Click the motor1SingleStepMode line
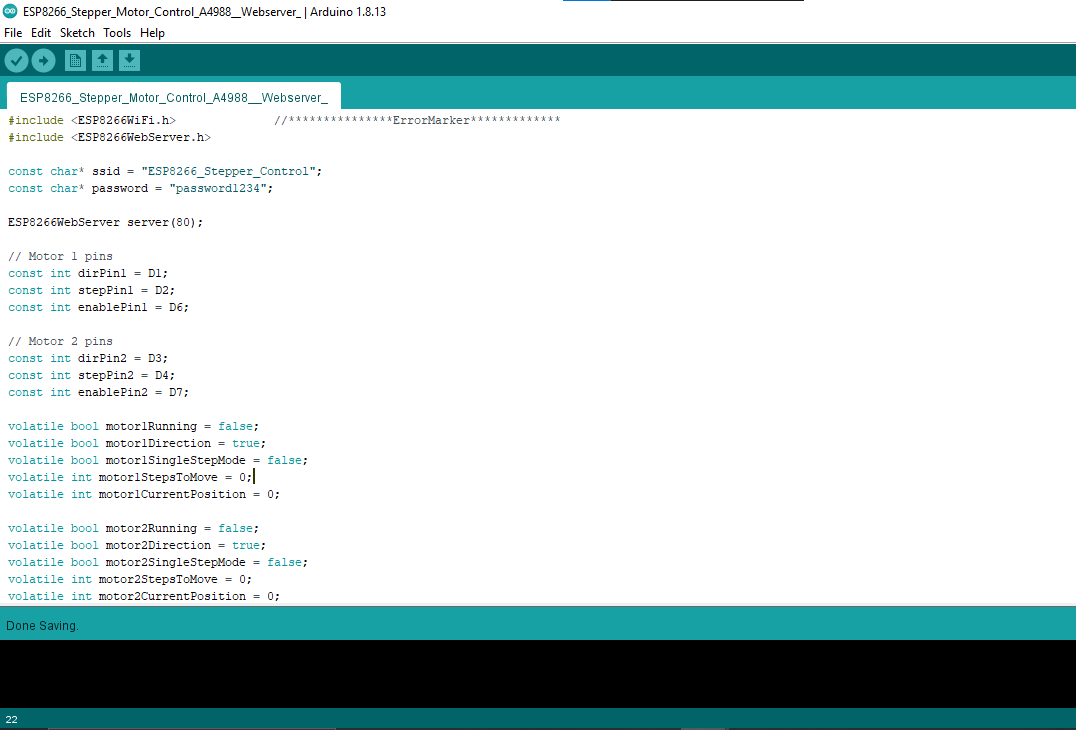This screenshot has height=730, width=1076. 158,460
